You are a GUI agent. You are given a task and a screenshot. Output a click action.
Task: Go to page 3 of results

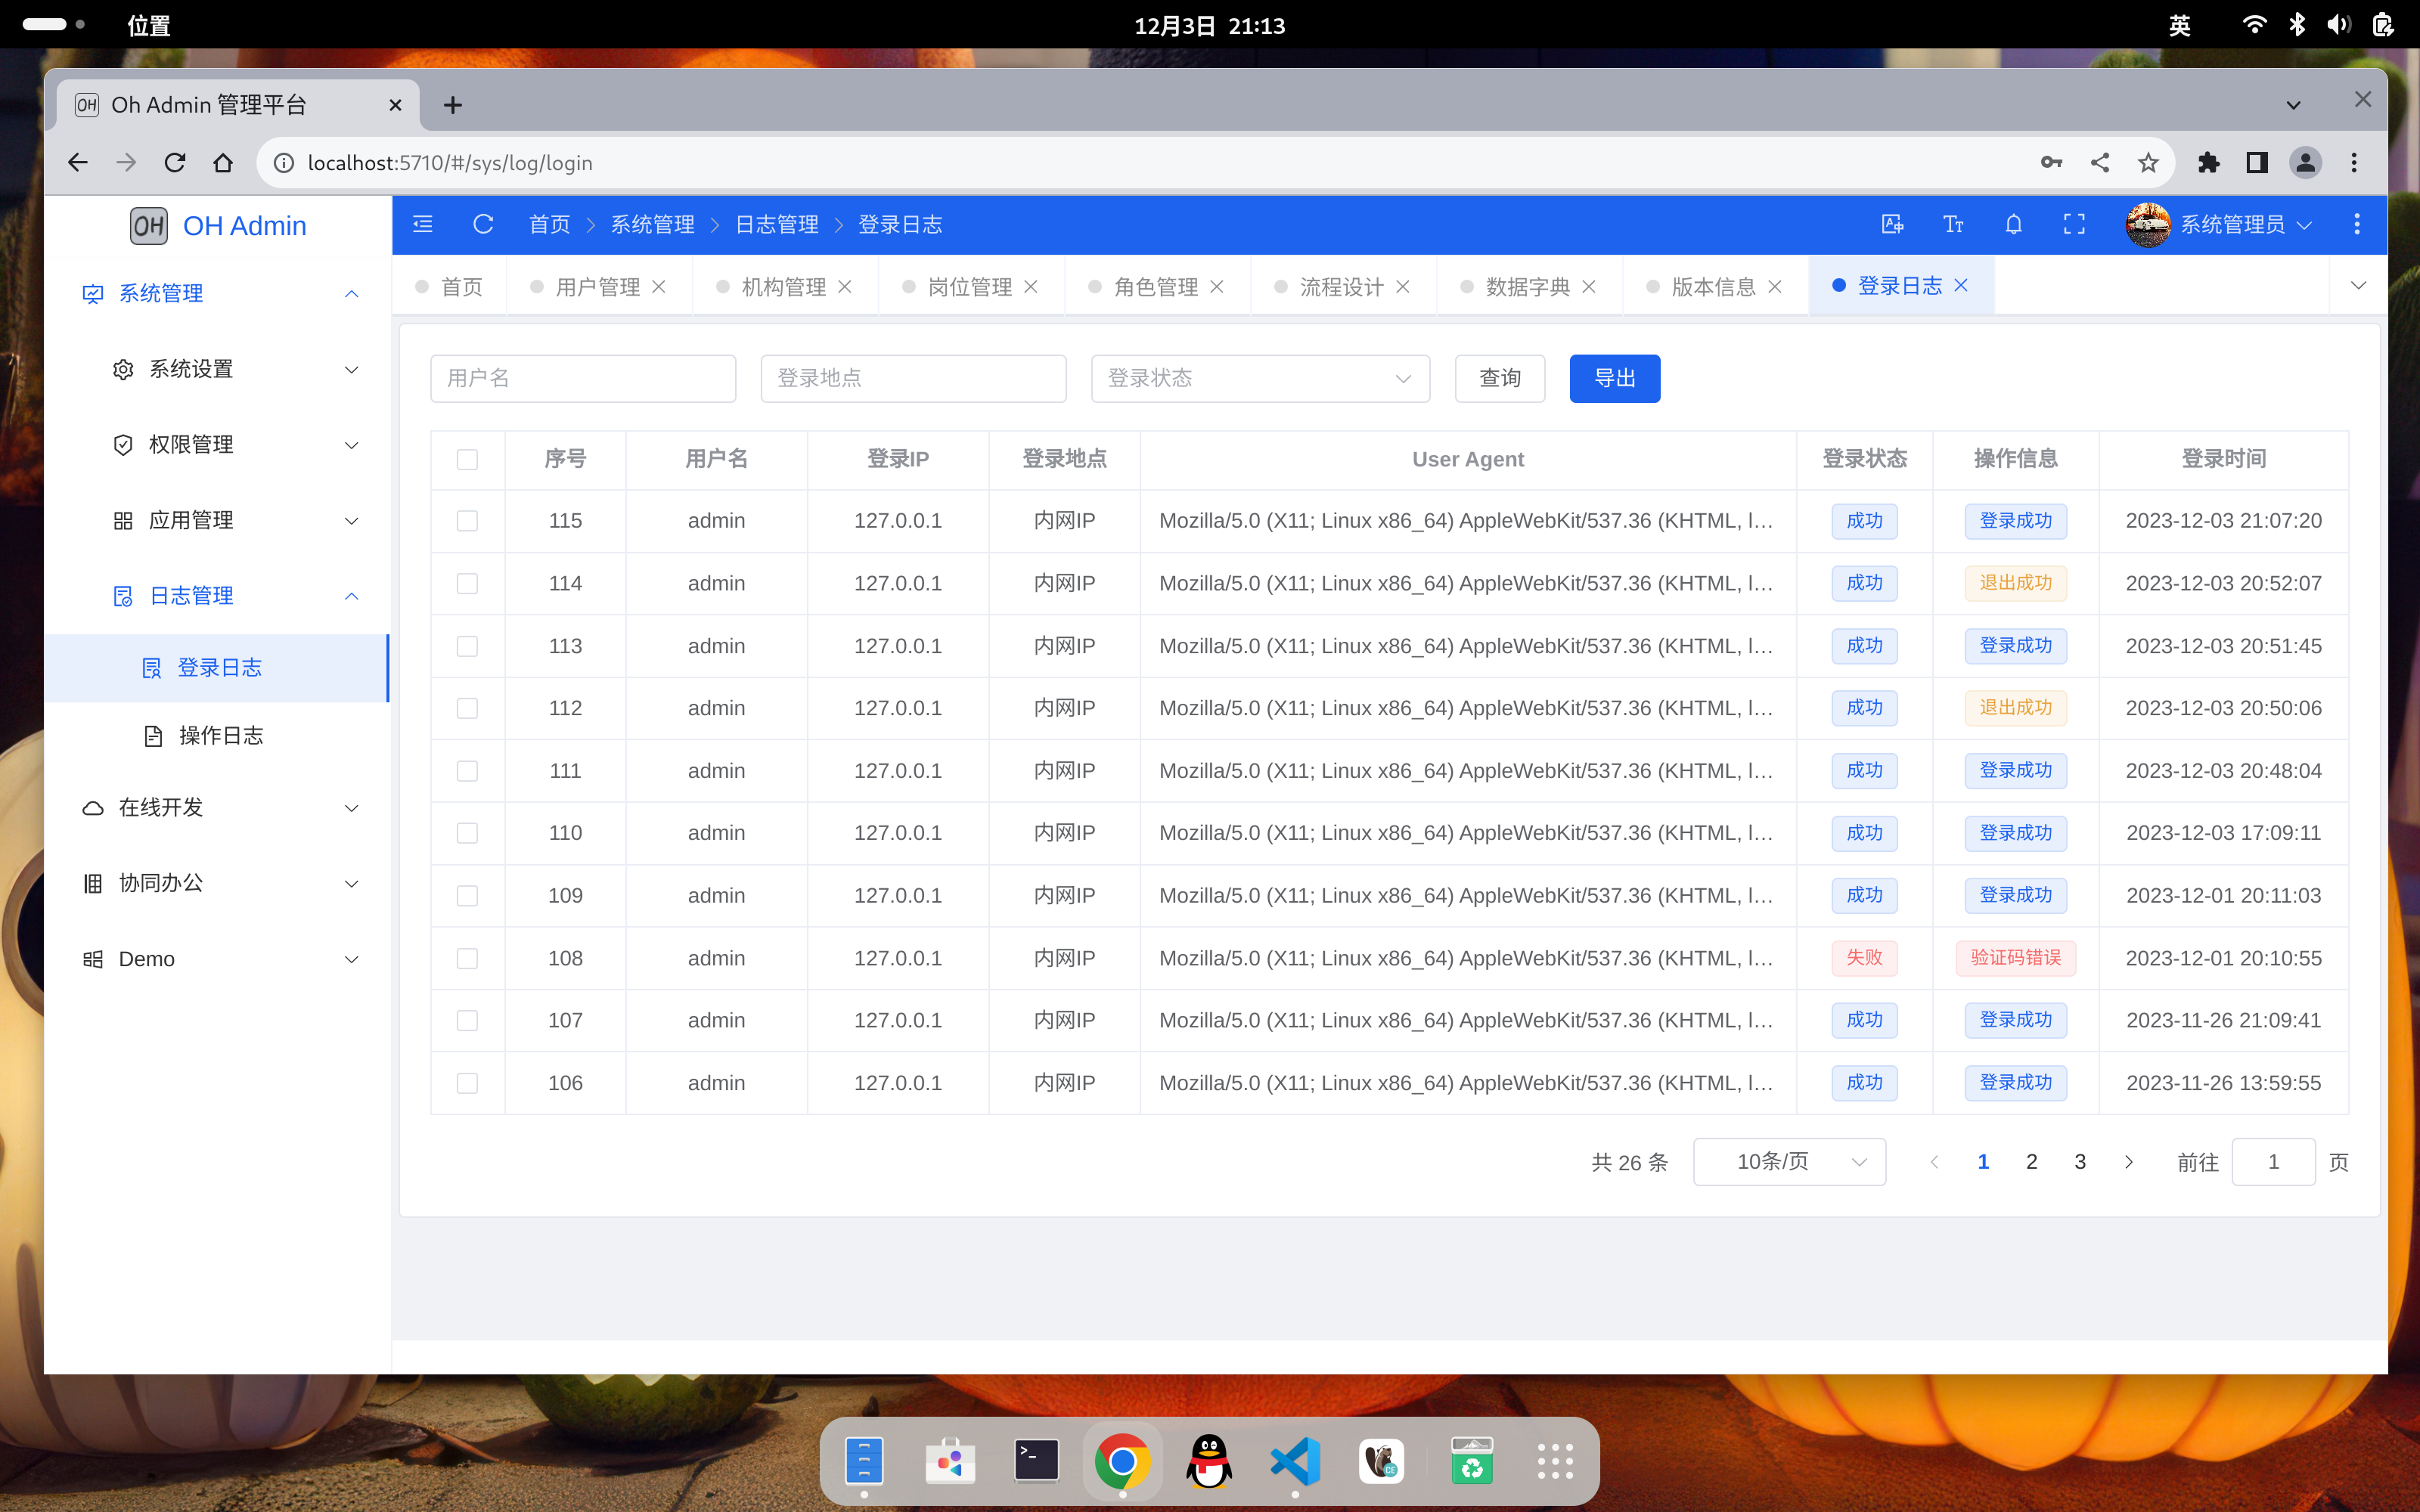coord(2080,1162)
